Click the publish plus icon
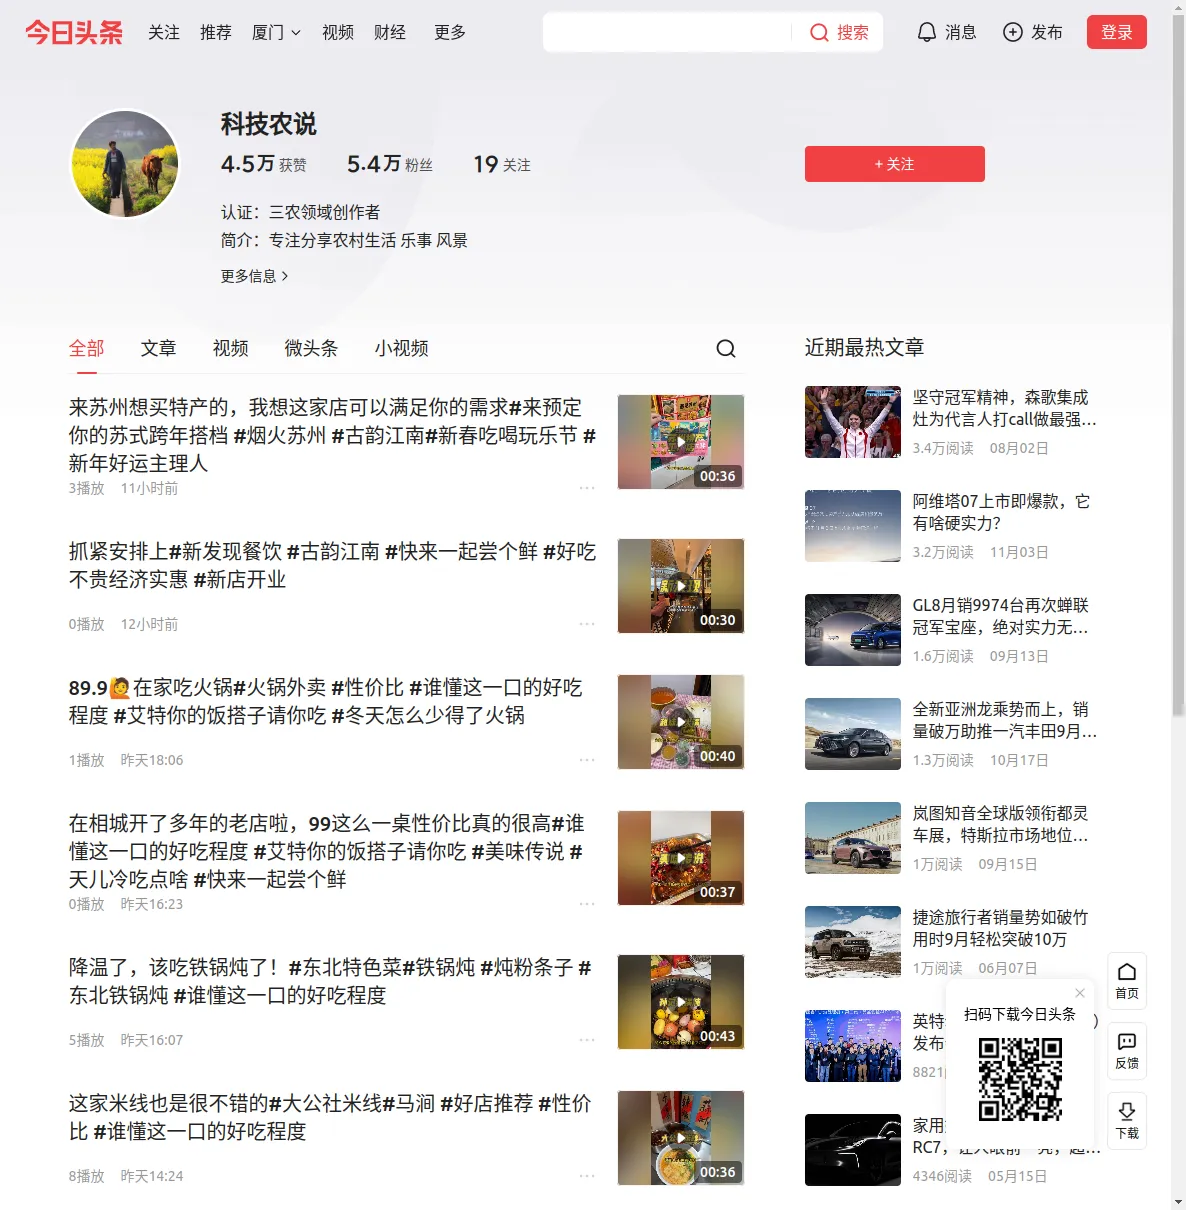This screenshot has height=1210, width=1186. point(1013,33)
